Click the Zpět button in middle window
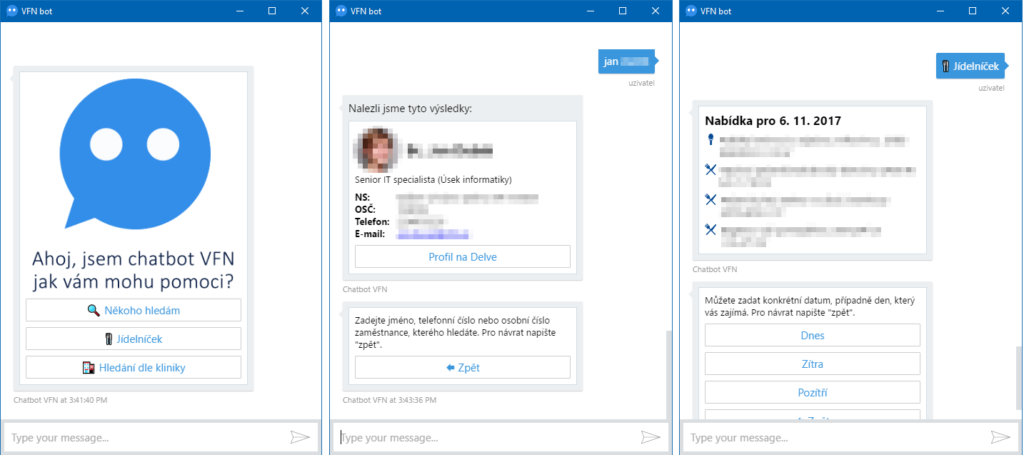 click(462, 368)
